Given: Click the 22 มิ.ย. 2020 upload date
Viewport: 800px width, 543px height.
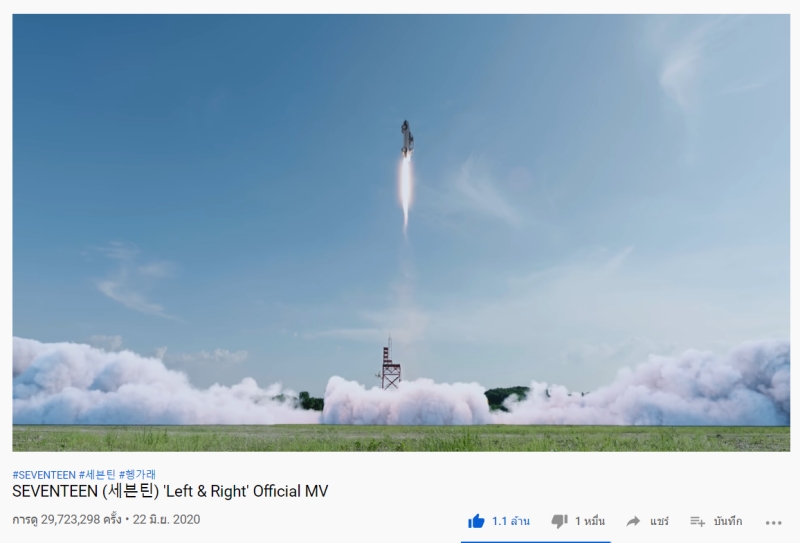Looking at the screenshot, I should pyautogui.click(x=166, y=520).
